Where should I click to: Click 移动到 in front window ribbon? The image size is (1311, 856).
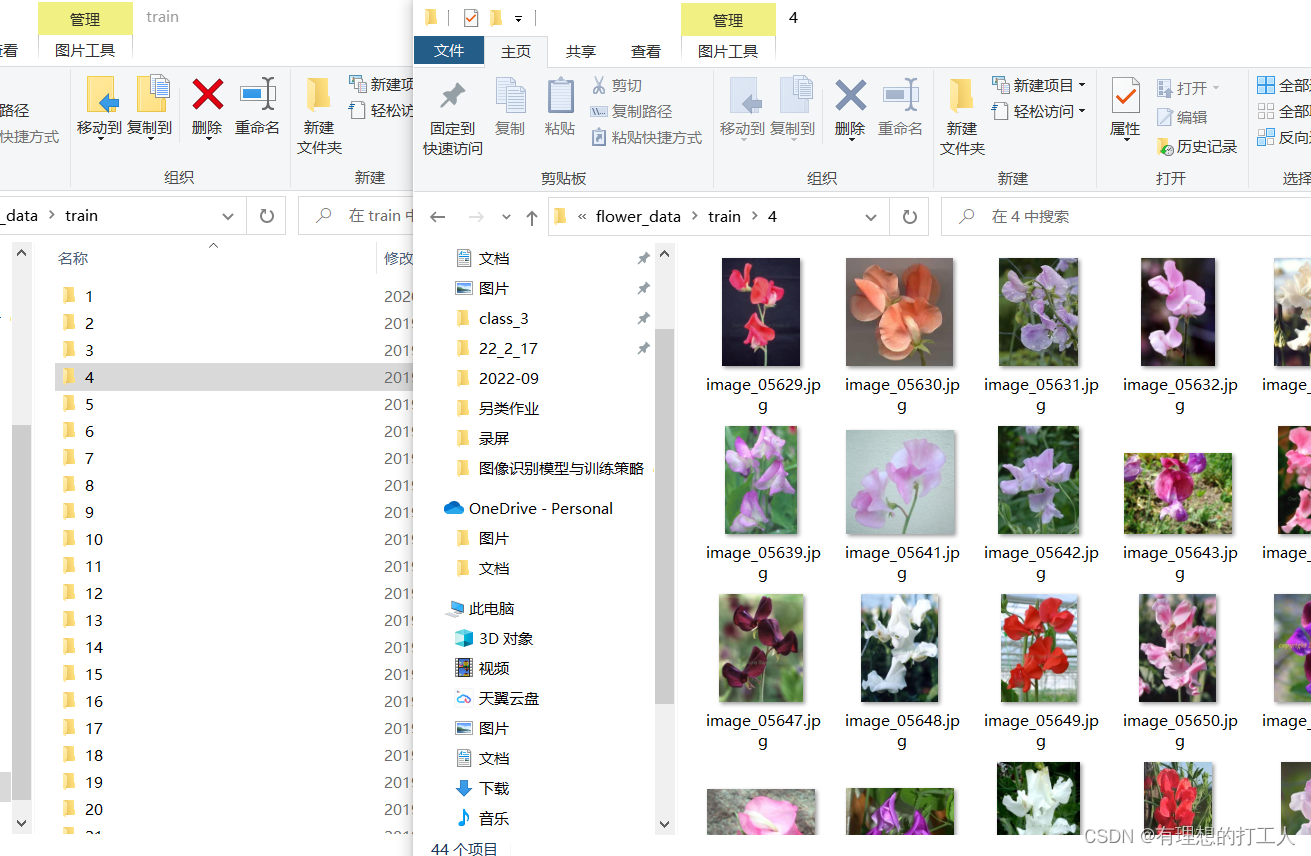[x=742, y=107]
